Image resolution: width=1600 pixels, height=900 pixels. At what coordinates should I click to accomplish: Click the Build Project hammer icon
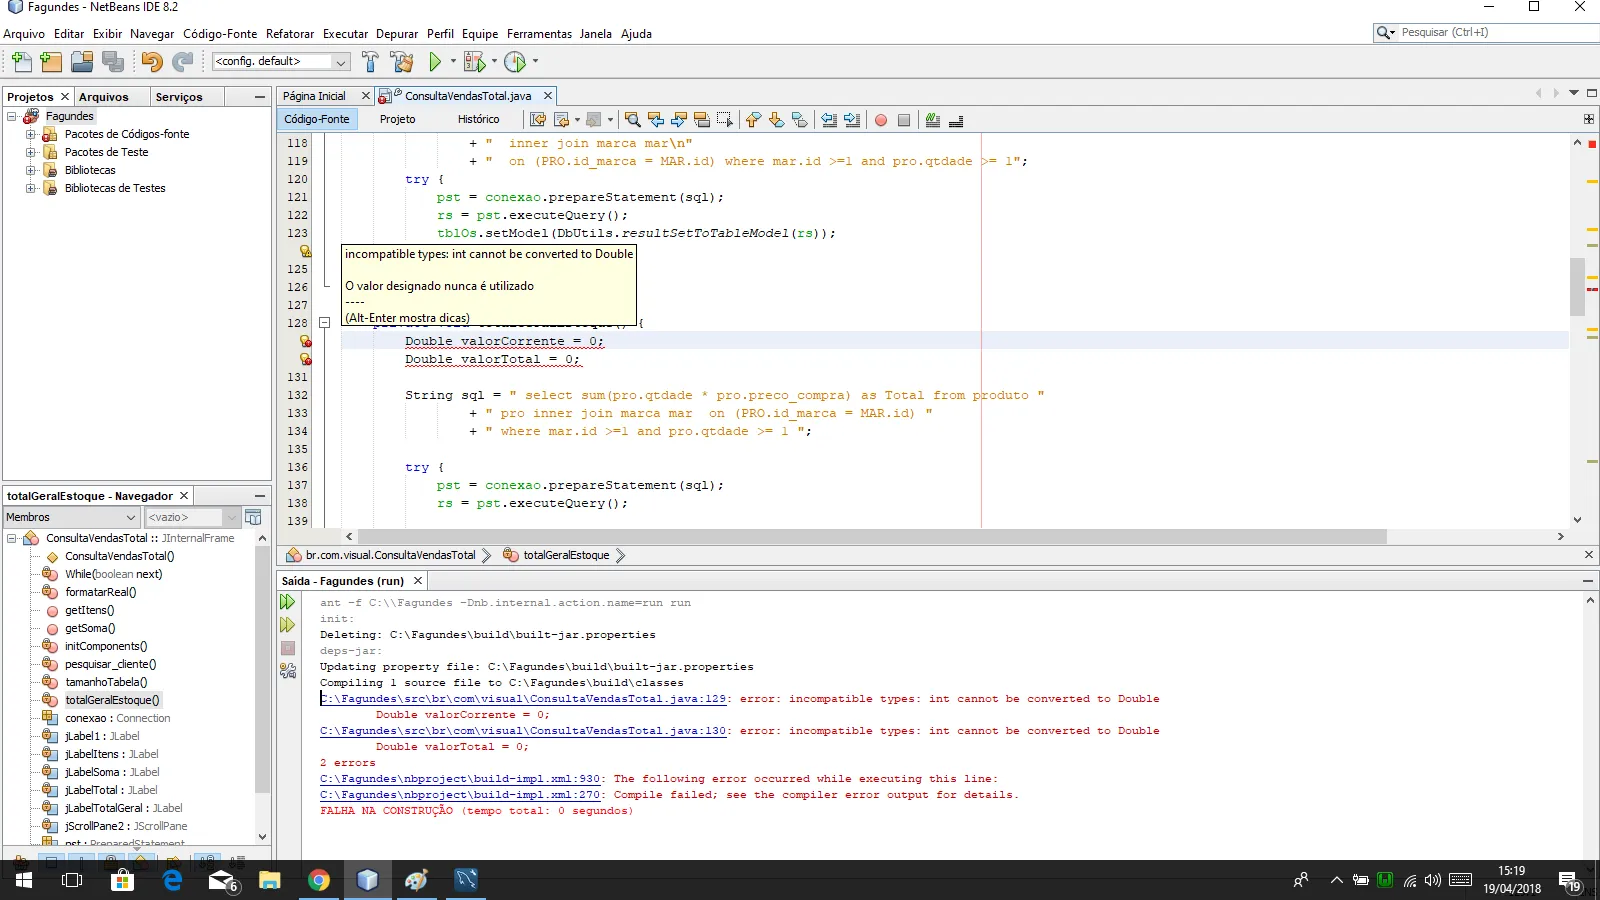pyautogui.click(x=370, y=62)
